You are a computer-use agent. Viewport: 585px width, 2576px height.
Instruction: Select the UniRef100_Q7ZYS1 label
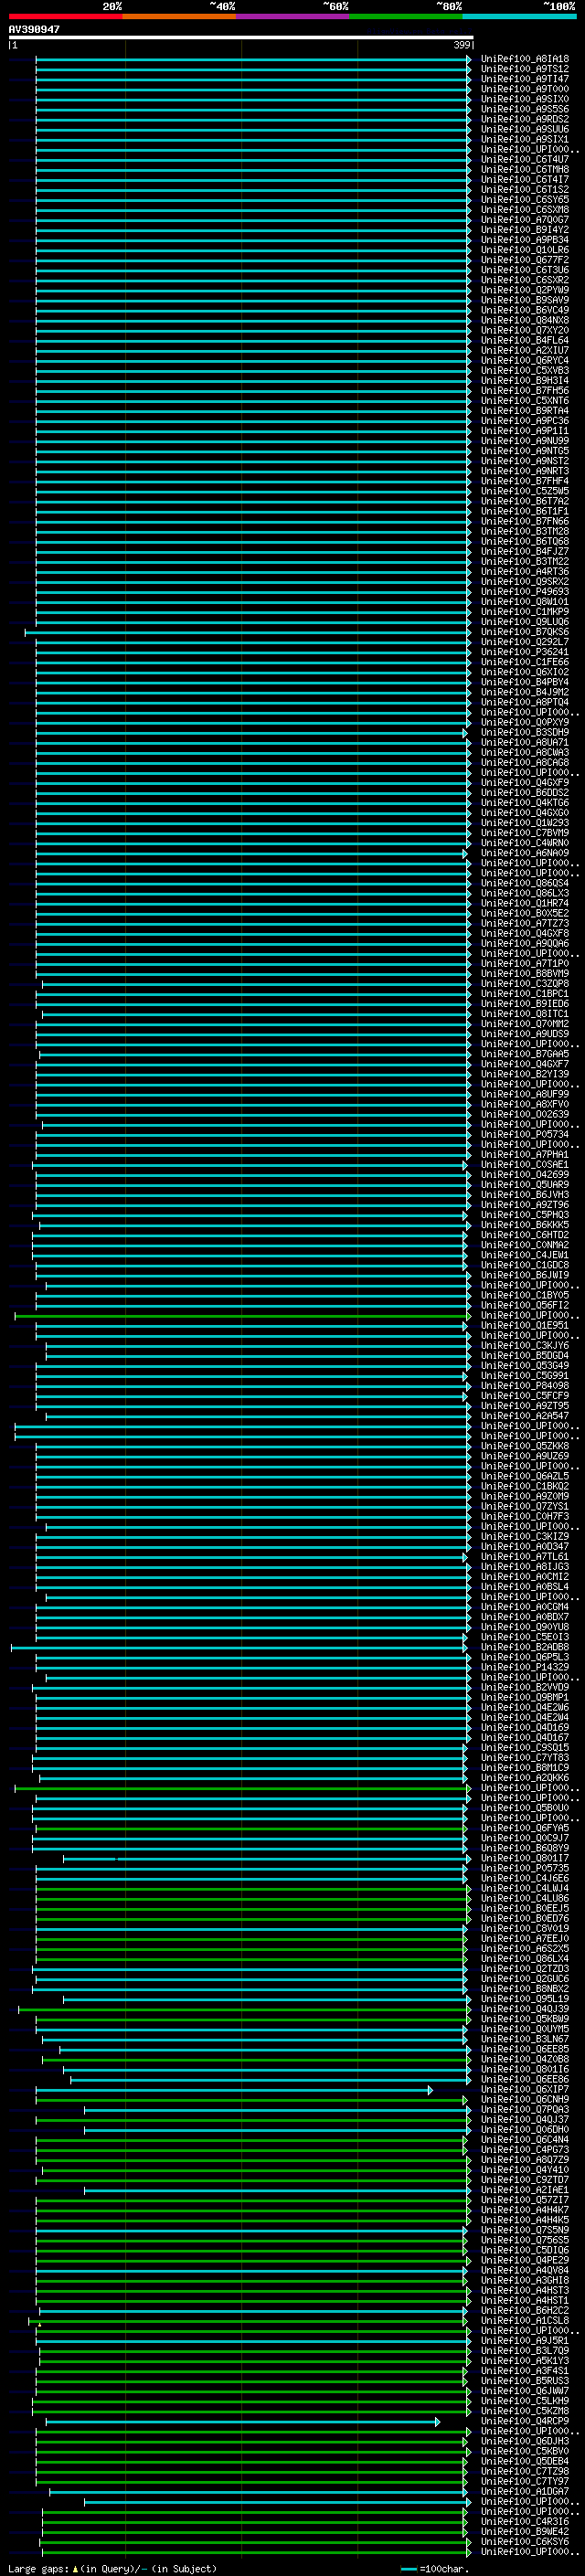525,1506
